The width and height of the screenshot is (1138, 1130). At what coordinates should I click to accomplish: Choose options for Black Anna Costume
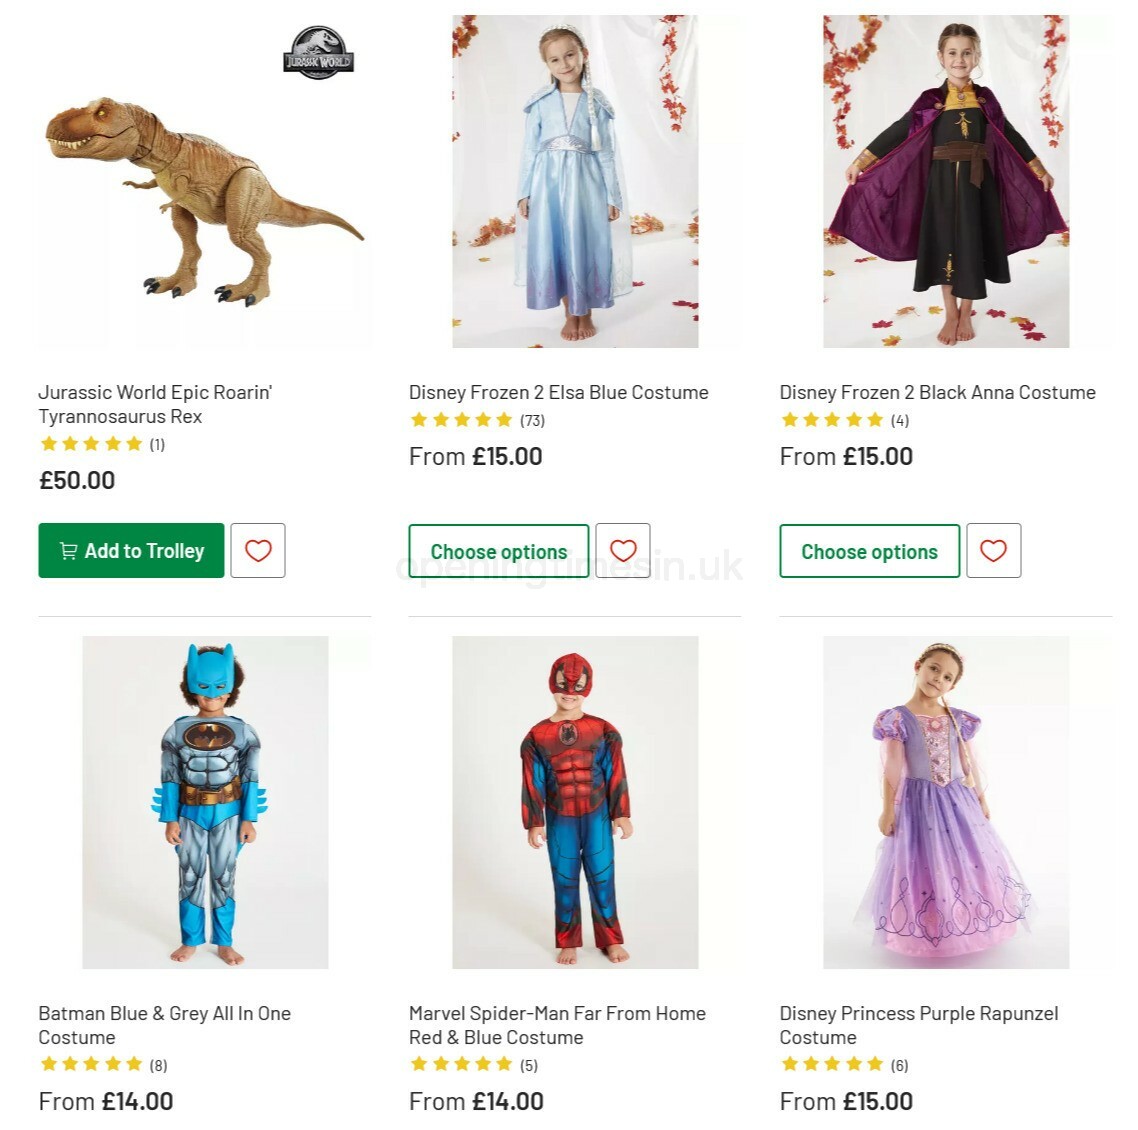[869, 551]
